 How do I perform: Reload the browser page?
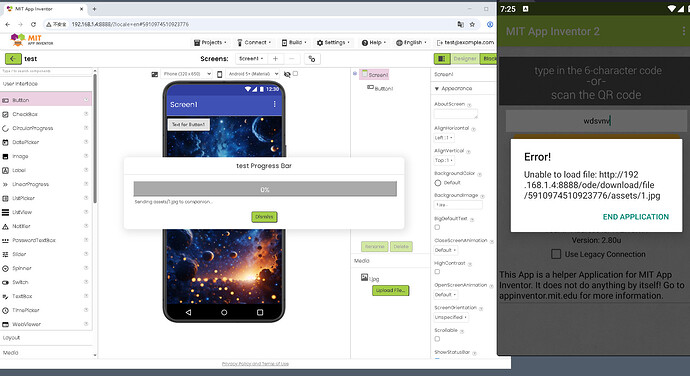33,24
